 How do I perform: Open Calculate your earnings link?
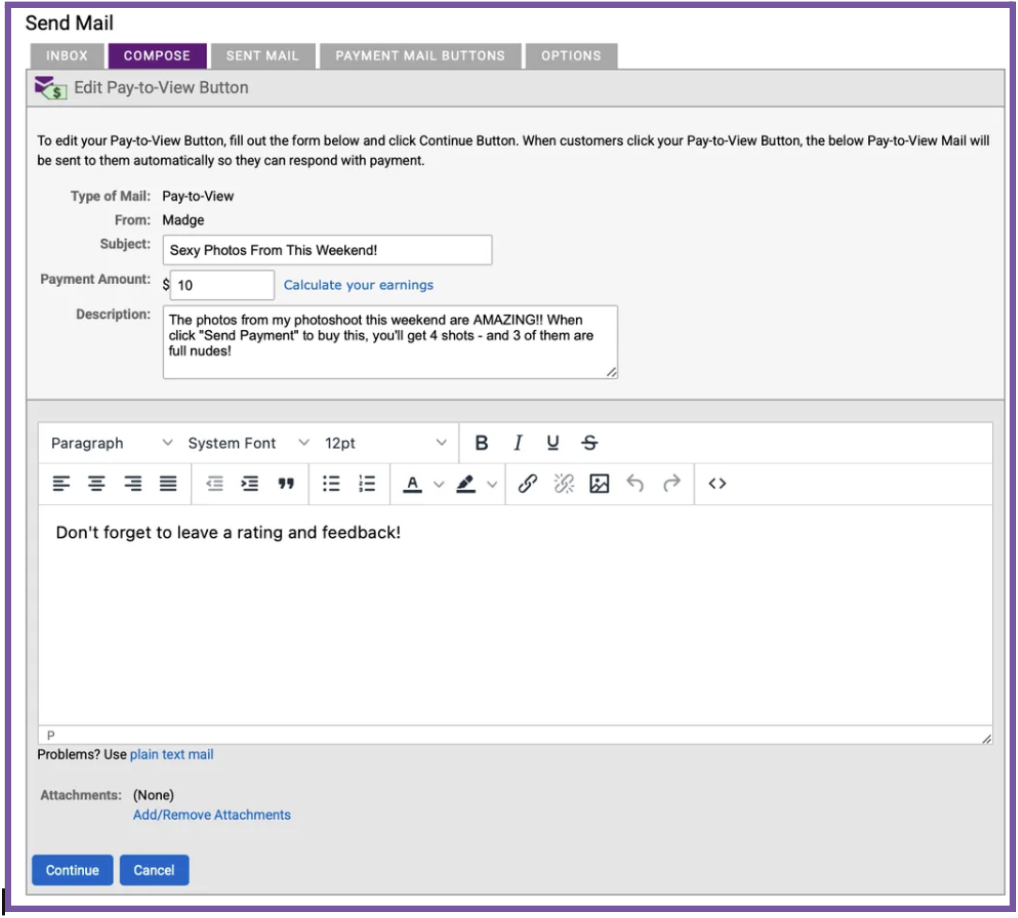pyautogui.click(x=358, y=285)
